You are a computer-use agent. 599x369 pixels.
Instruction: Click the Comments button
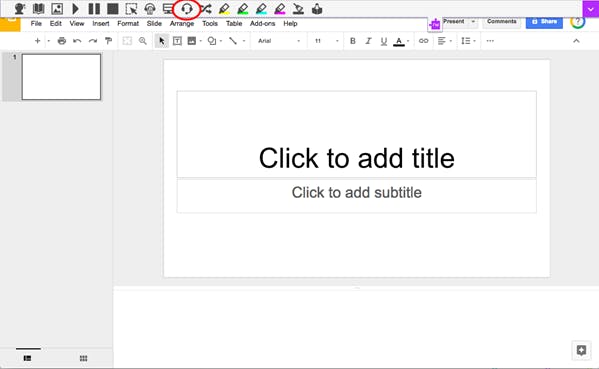point(502,21)
